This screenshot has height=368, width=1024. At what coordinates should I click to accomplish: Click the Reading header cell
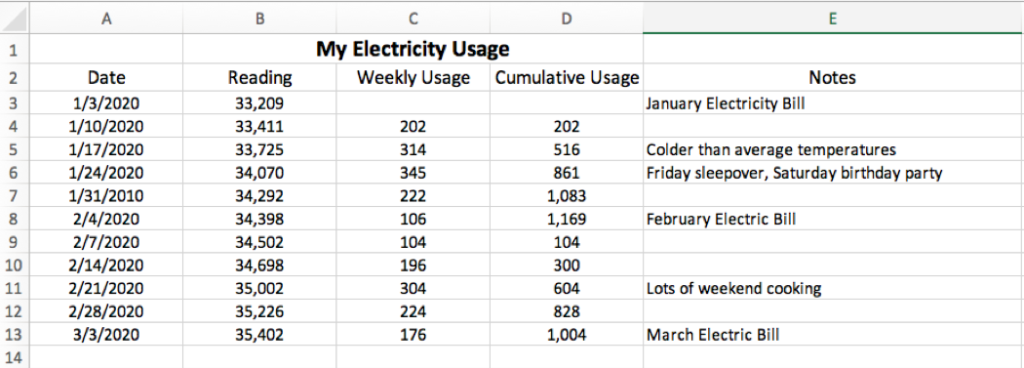tap(260, 78)
